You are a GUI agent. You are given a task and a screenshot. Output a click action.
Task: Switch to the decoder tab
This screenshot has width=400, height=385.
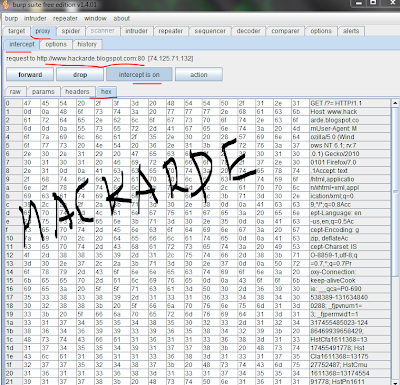248,31
